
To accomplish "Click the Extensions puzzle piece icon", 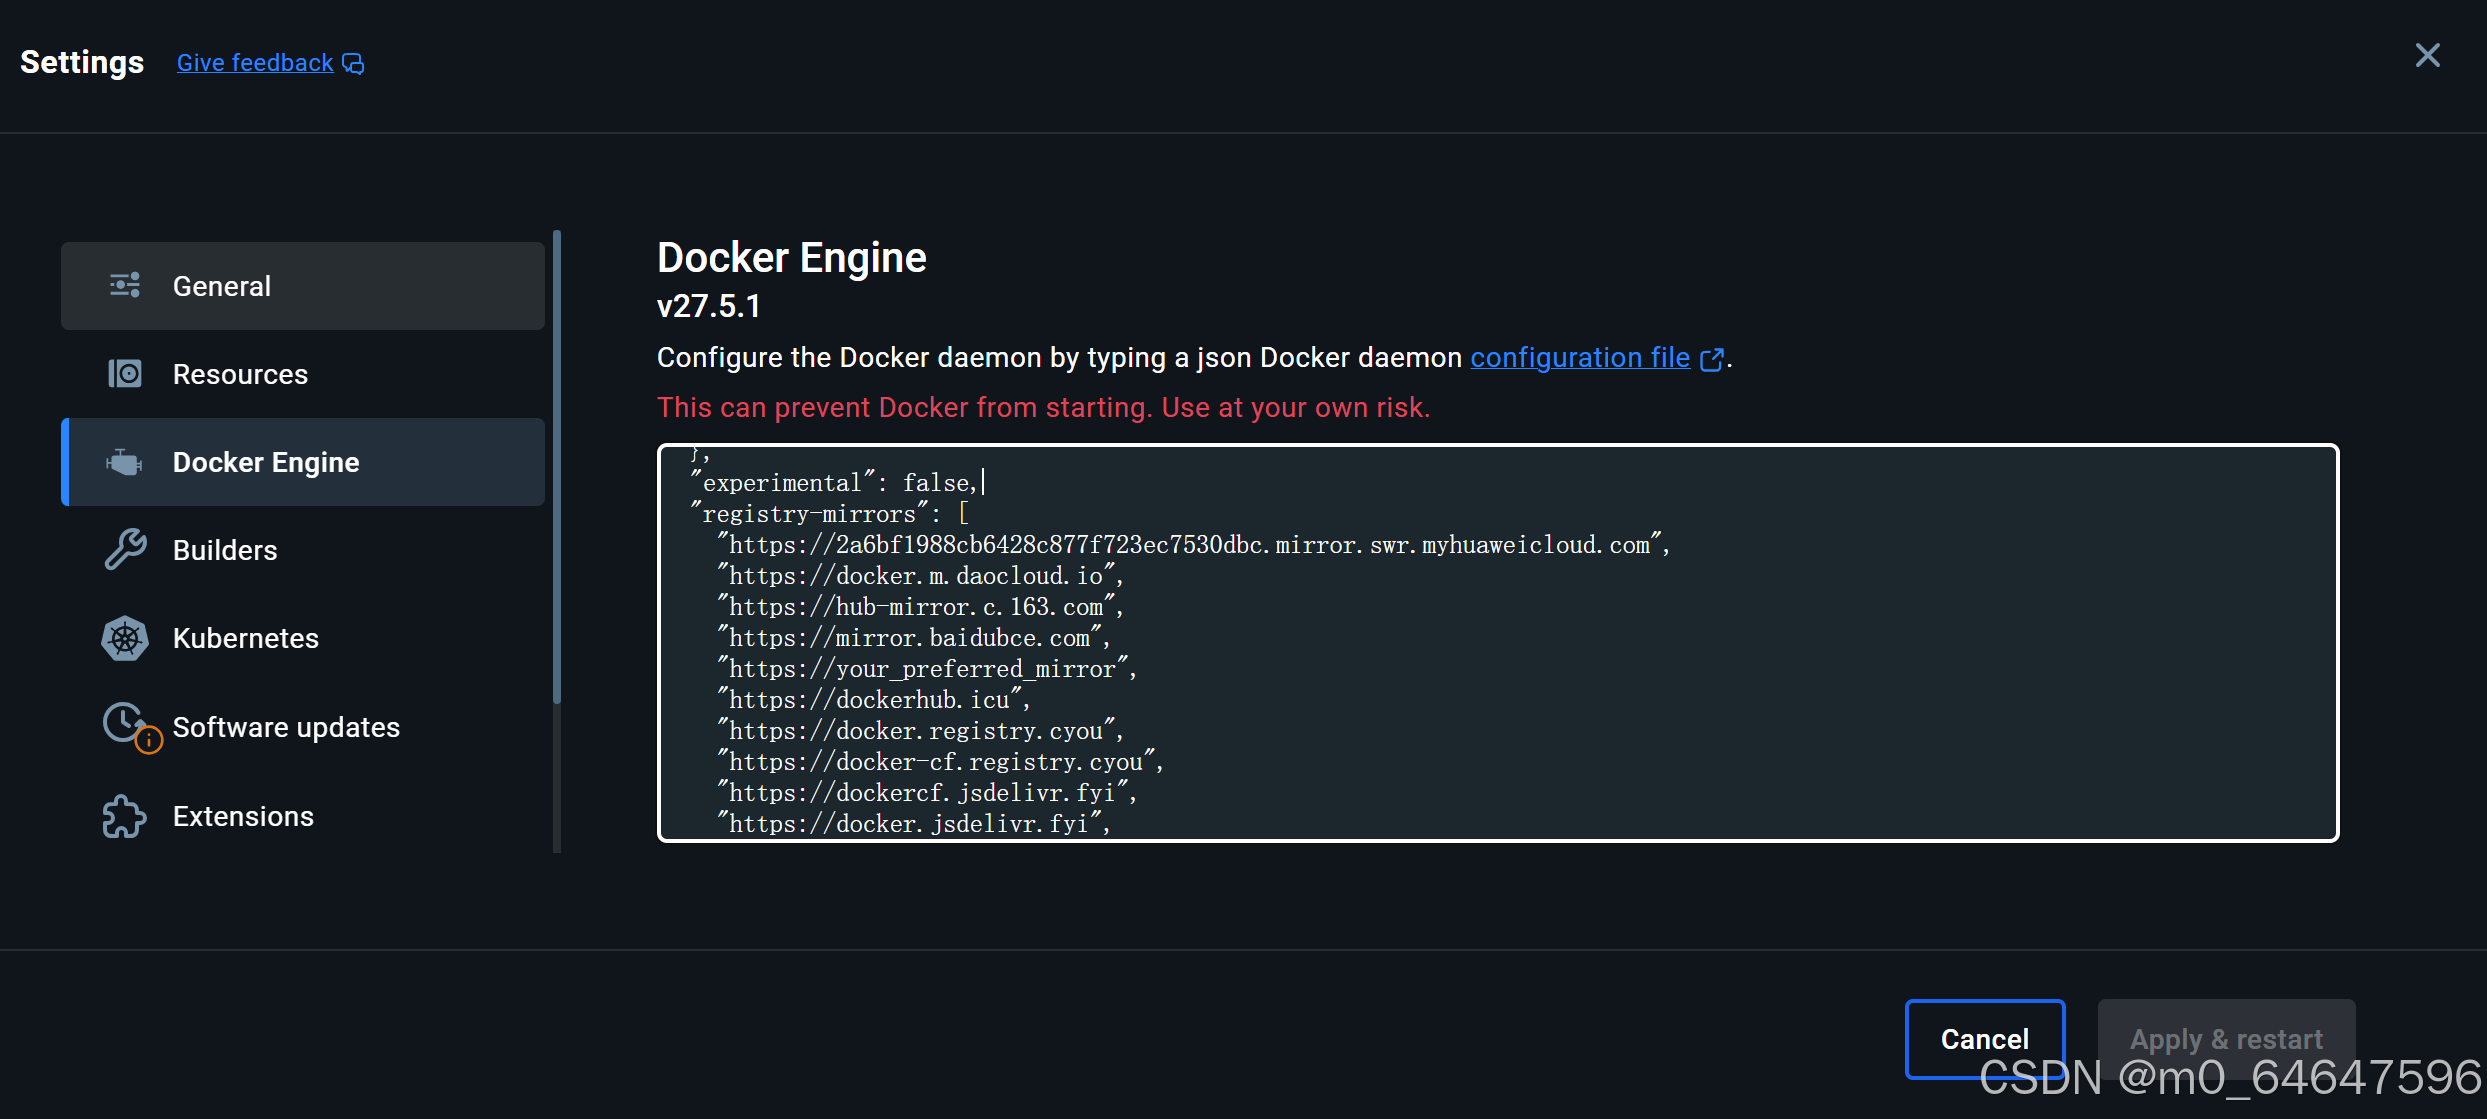I will coord(125,816).
